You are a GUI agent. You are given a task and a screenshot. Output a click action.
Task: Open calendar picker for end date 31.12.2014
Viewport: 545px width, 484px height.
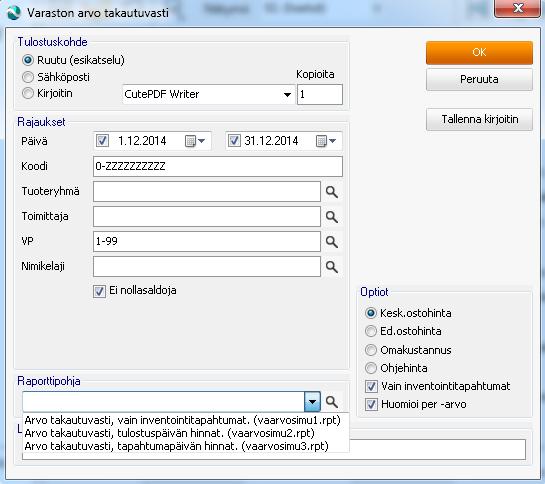326,141
